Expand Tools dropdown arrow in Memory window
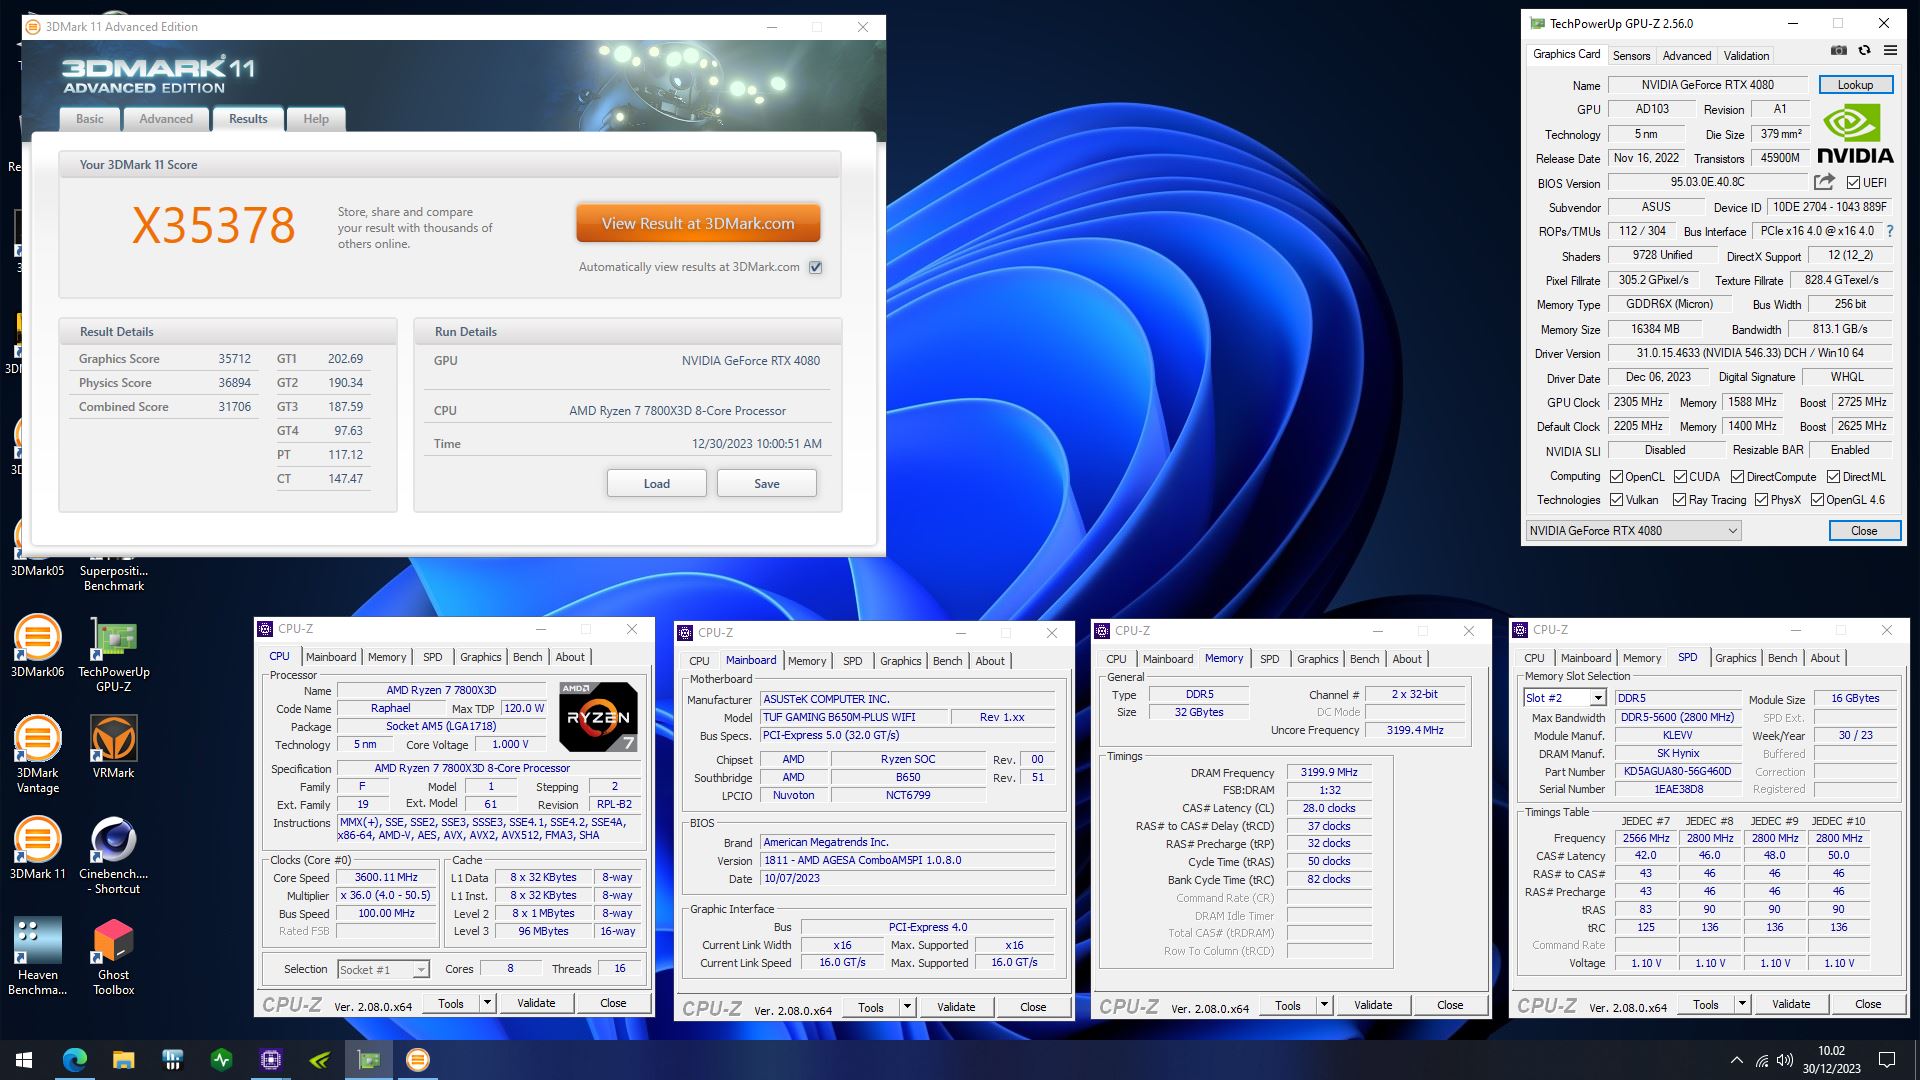 pos(1324,1005)
